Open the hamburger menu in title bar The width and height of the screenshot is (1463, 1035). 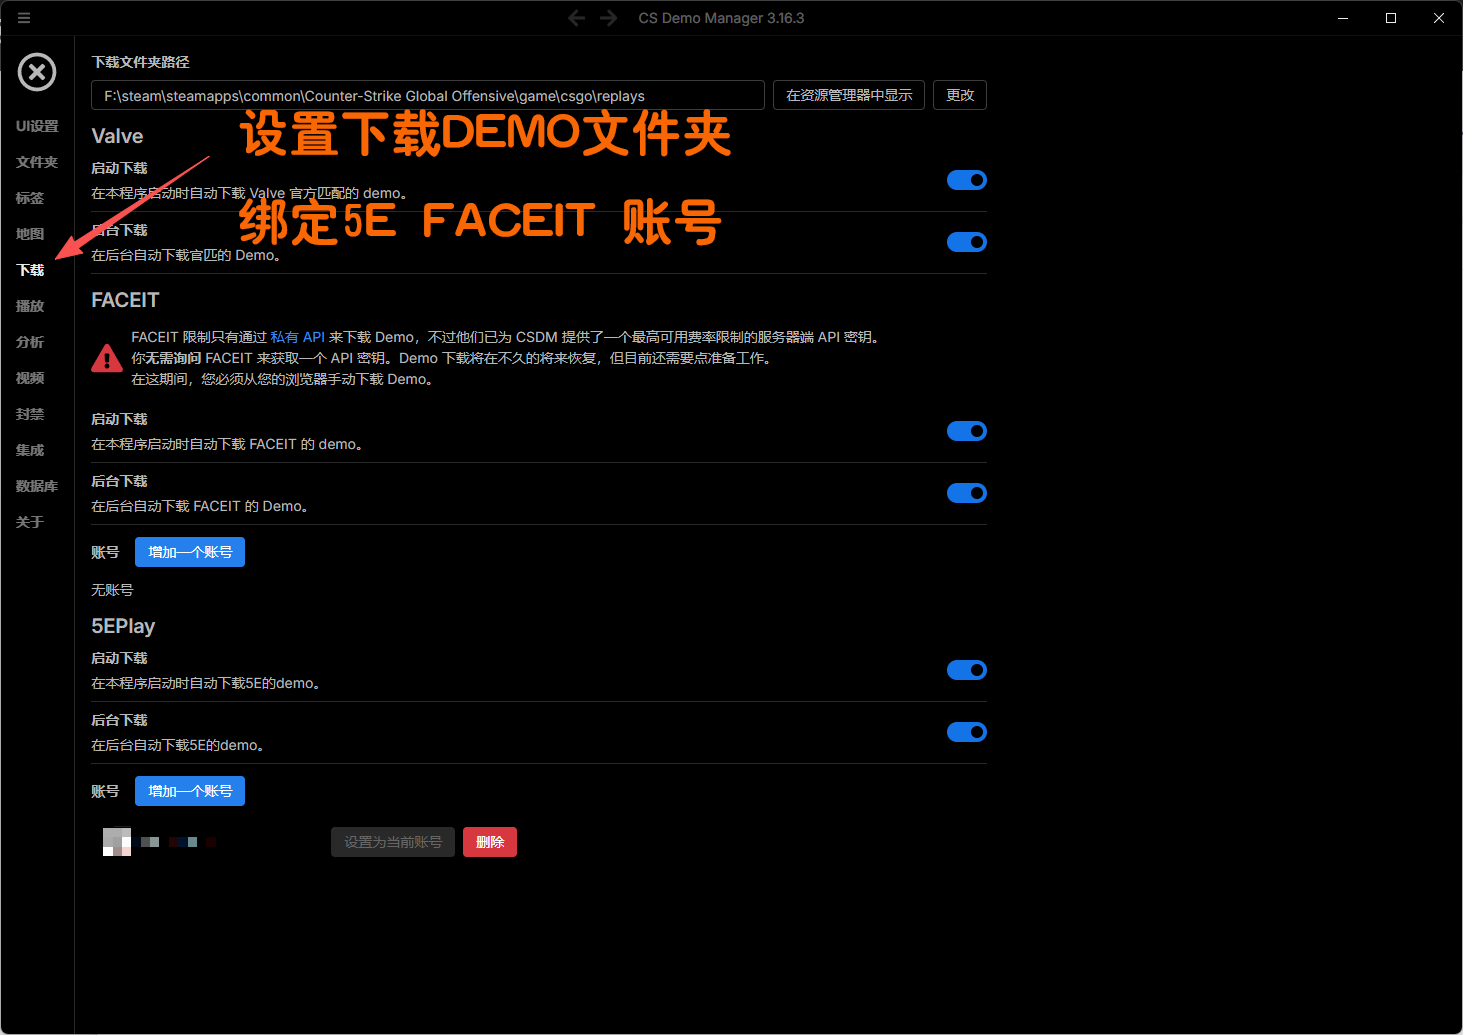[24, 18]
